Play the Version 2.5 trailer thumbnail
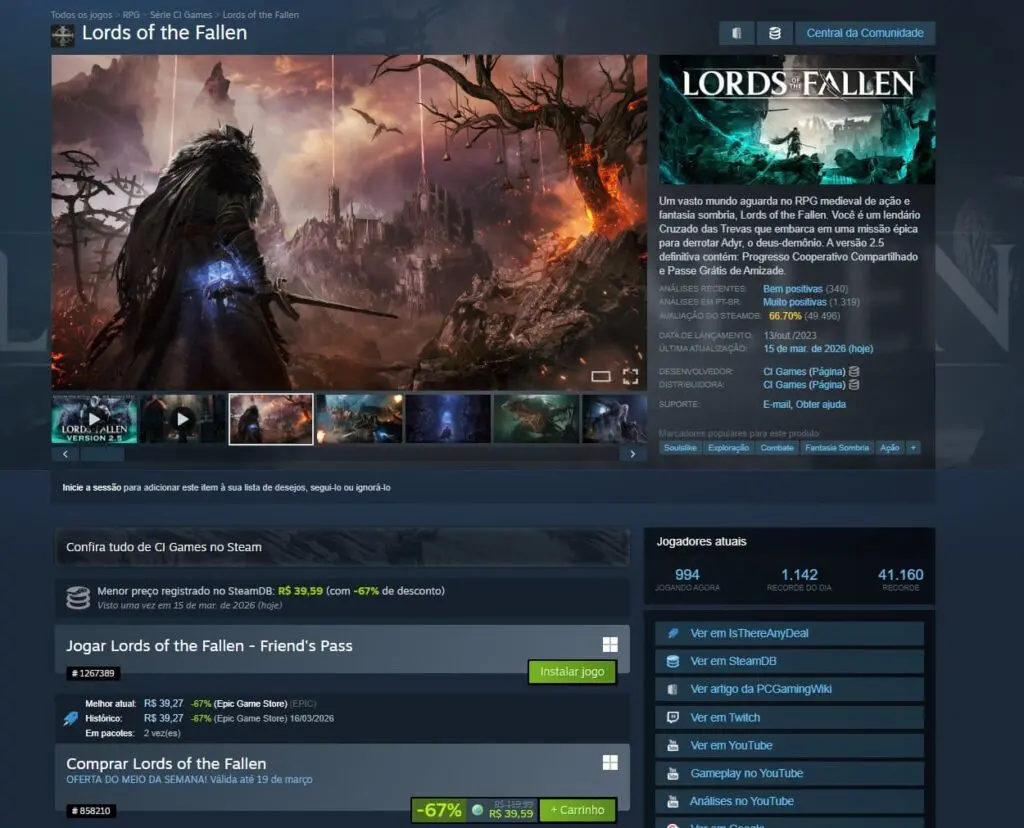This screenshot has height=828, width=1024. coord(94,418)
